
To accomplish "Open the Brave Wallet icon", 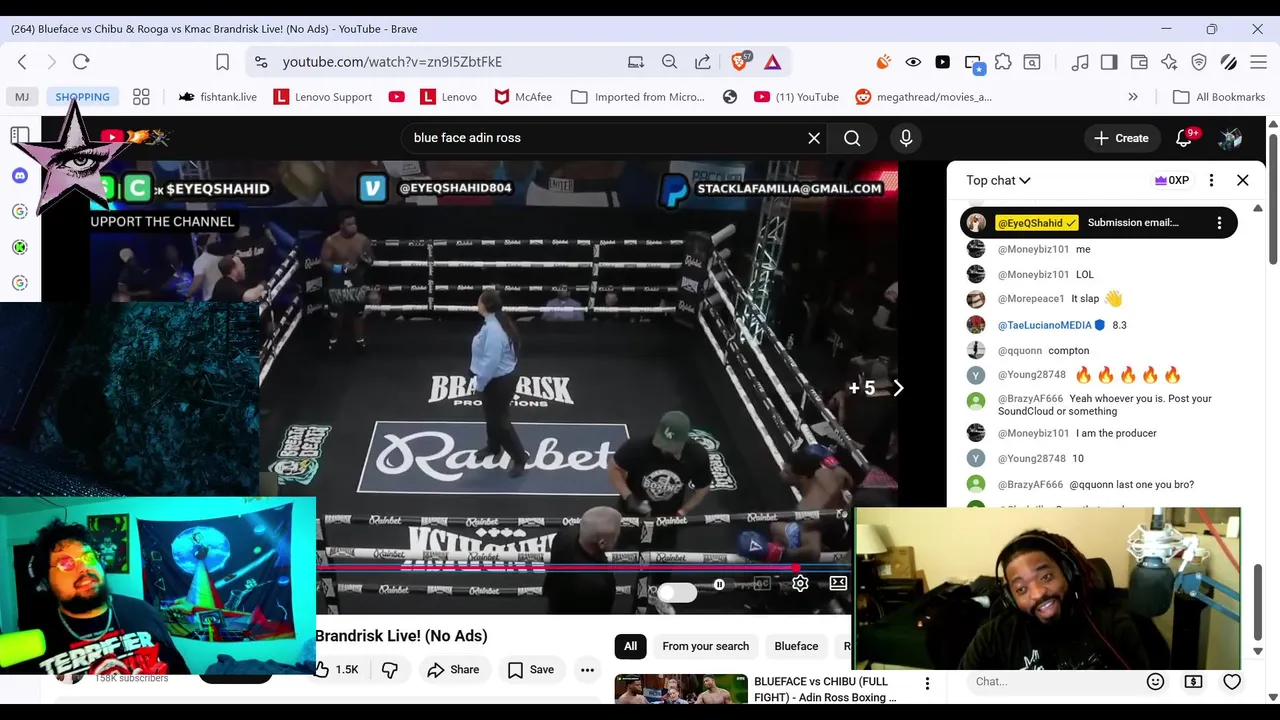I will [1138, 61].
